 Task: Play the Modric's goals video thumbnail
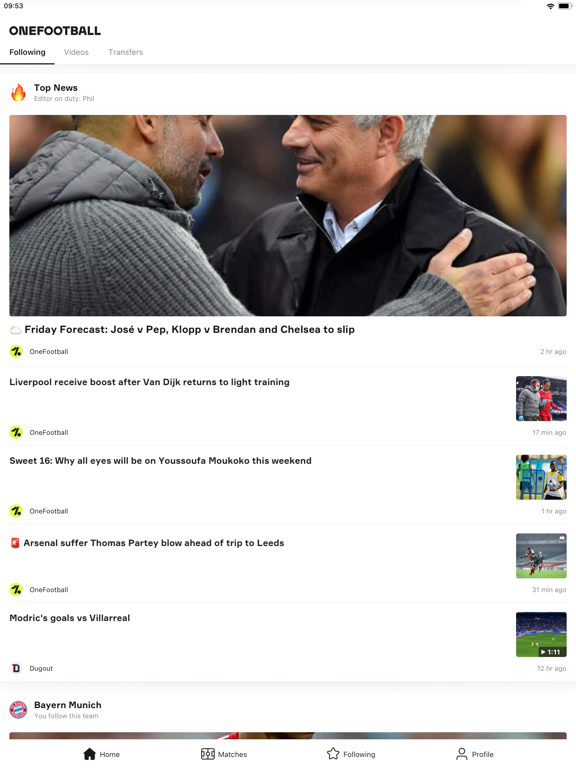point(541,634)
